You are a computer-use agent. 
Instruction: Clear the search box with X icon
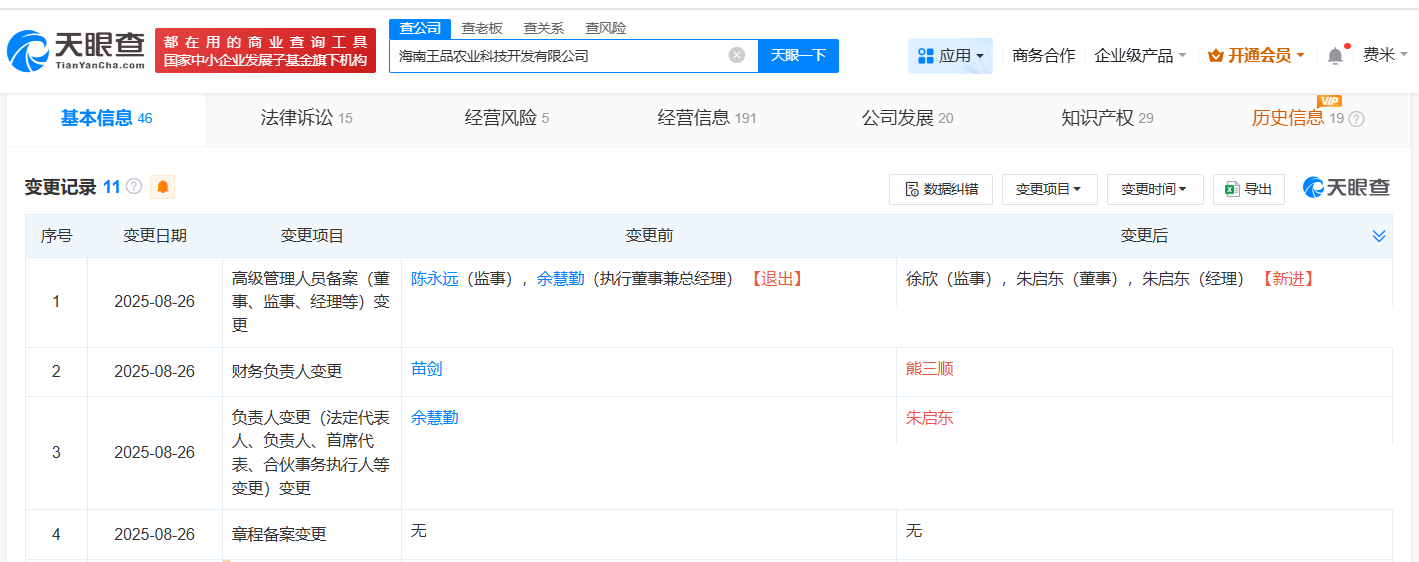(737, 55)
